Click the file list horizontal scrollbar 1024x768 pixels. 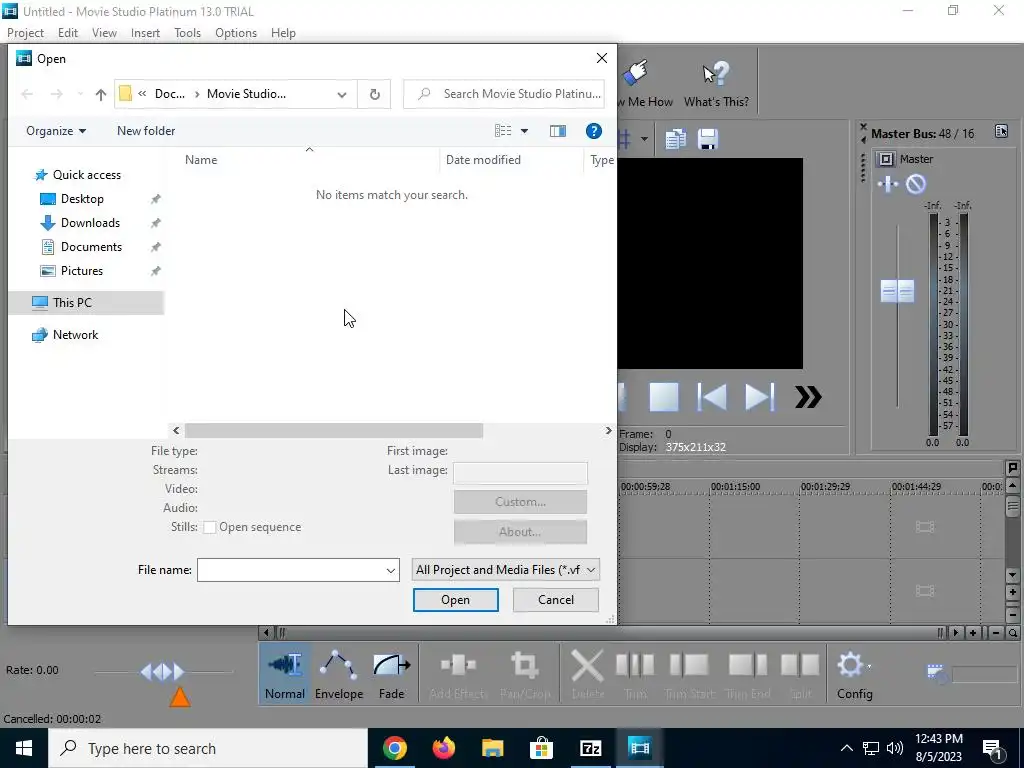coord(334,430)
